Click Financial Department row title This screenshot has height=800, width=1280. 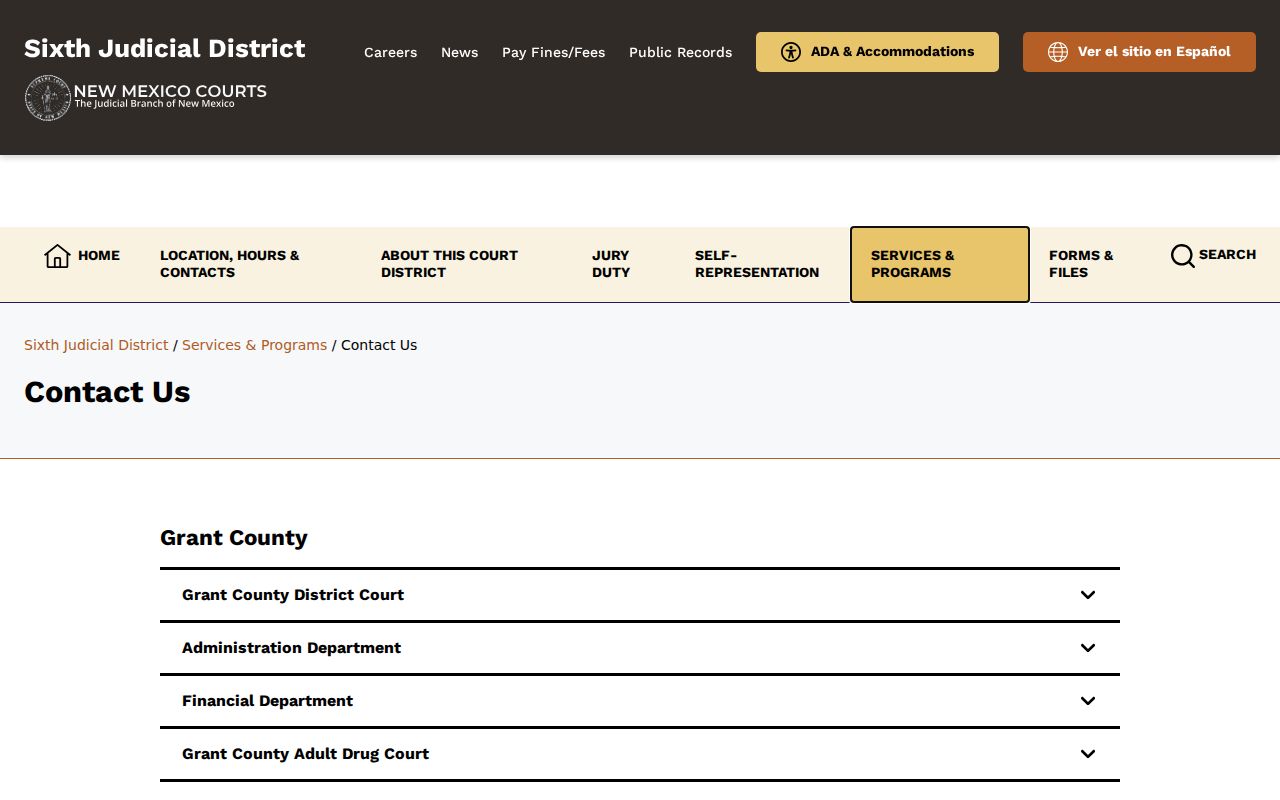(x=267, y=701)
